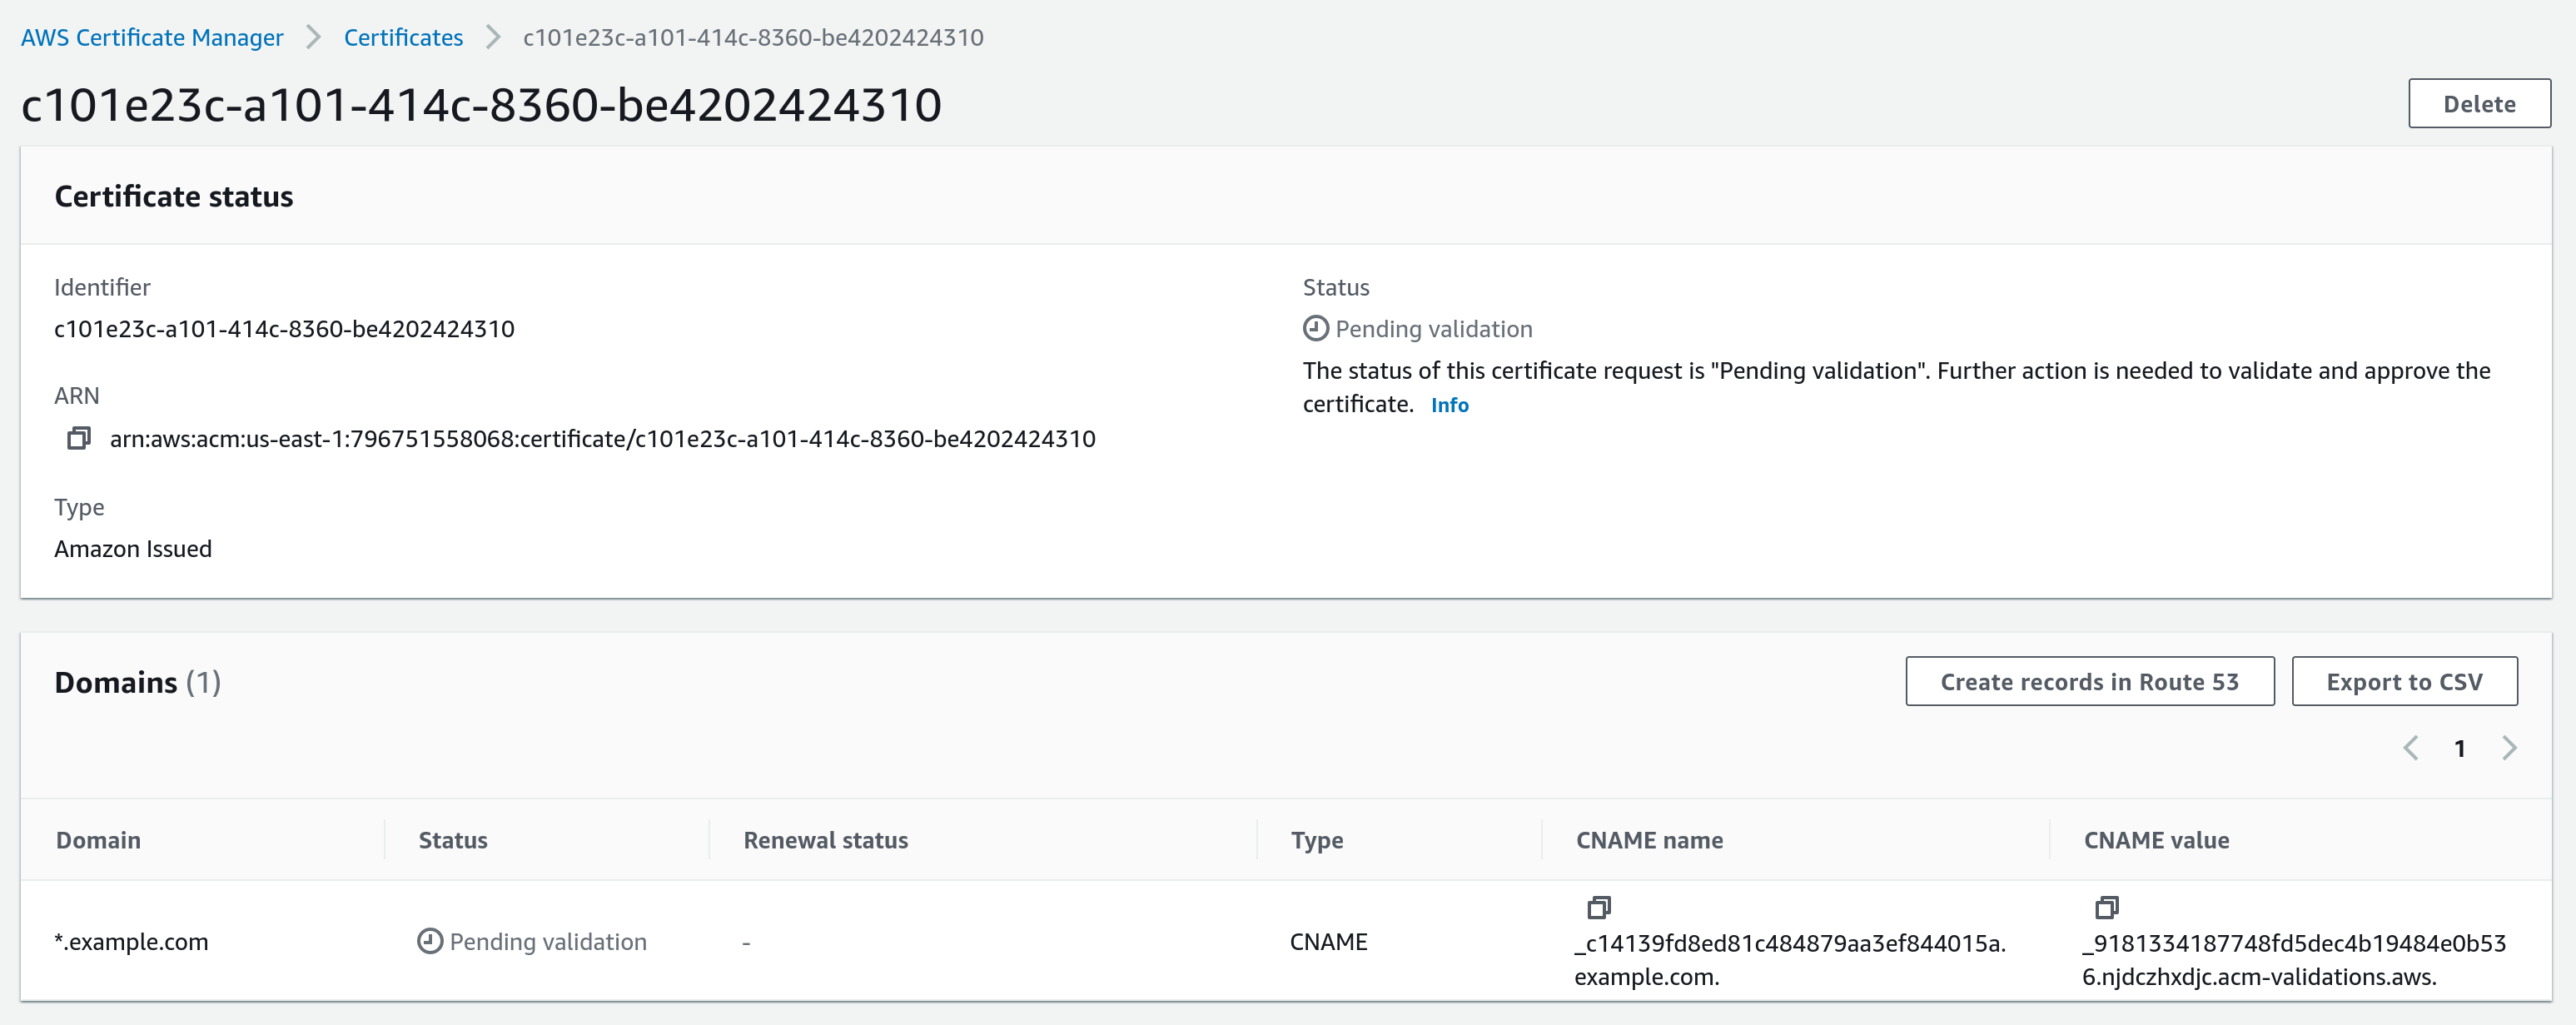Navigate to the Certificates breadcrumb
This screenshot has height=1025, width=2576.
402,37
